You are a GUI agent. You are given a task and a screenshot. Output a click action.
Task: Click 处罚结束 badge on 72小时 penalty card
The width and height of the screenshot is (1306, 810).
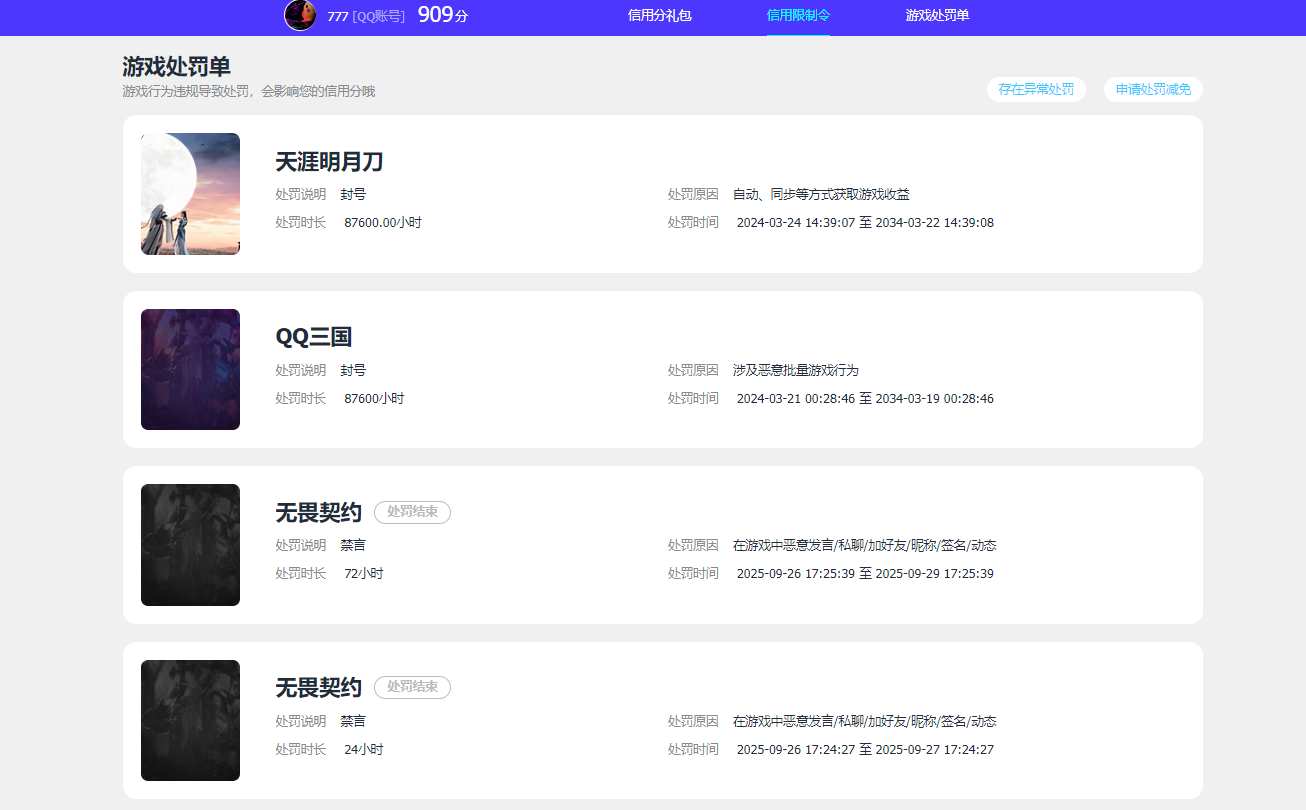pyautogui.click(x=412, y=512)
